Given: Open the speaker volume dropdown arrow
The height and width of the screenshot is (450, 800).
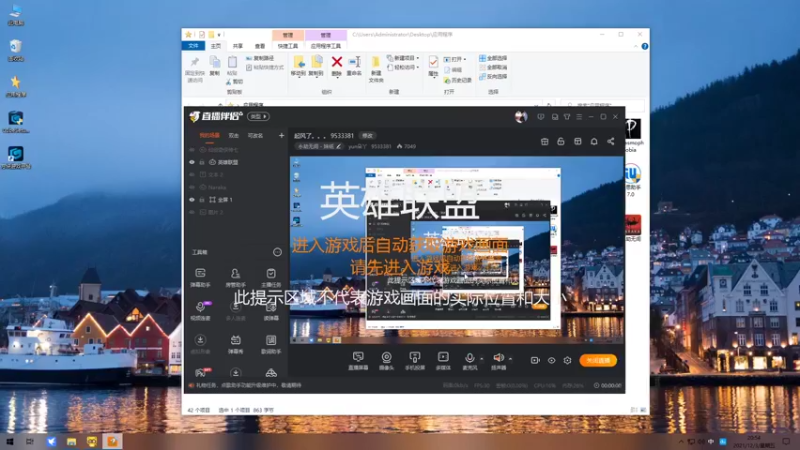Looking at the screenshot, I should coord(510,359).
